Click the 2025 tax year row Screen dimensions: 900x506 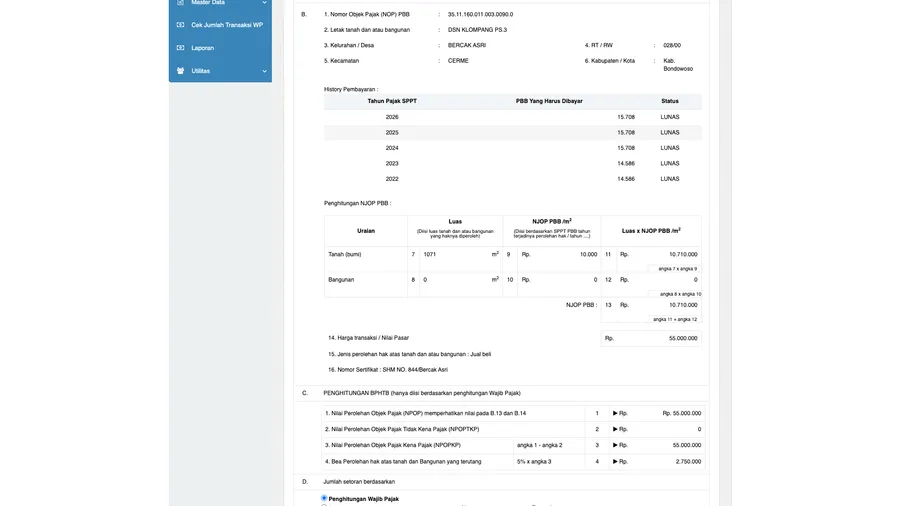pos(513,133)
